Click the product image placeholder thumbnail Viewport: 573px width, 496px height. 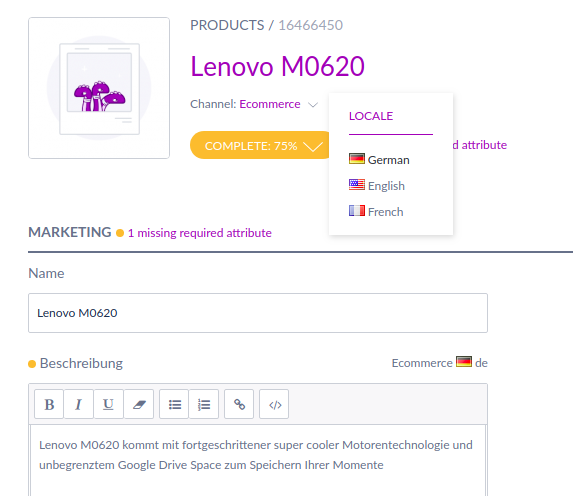click(x=99, y=88)
